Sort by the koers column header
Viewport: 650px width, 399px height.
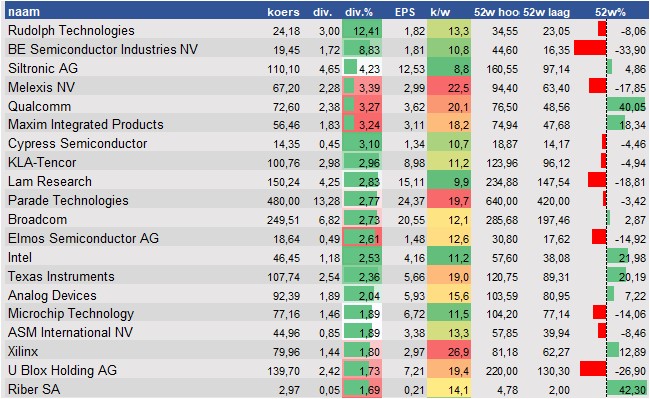[283, 12]
